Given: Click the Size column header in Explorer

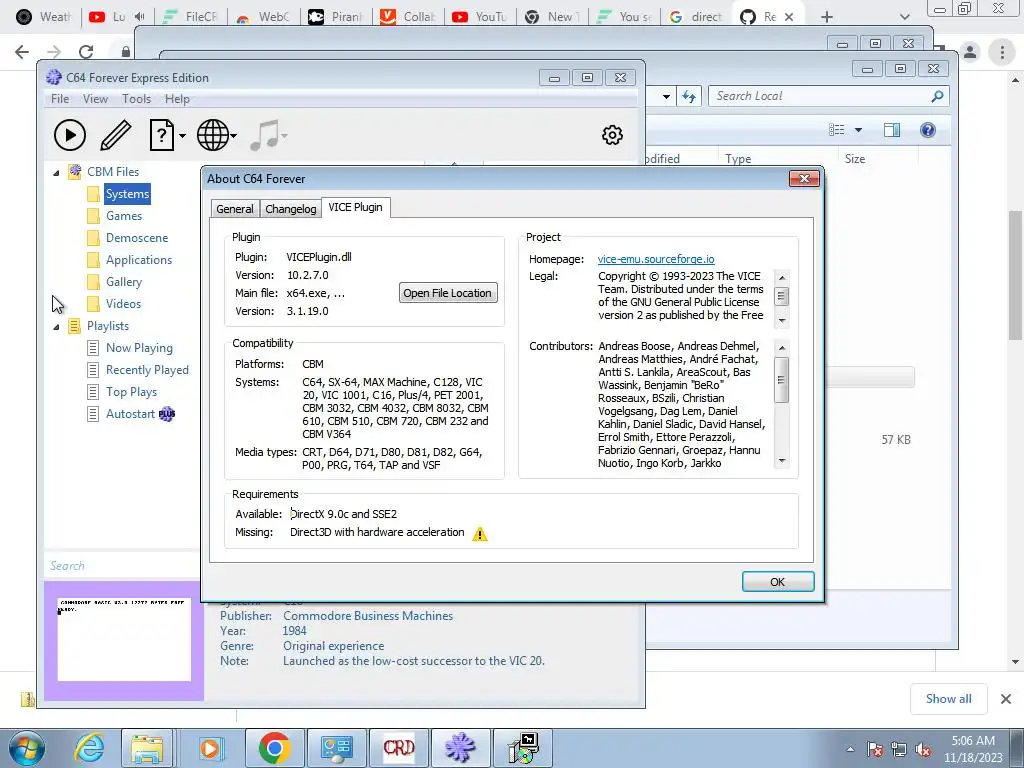Looking at the screenshot, I should (x=855, y=159).
